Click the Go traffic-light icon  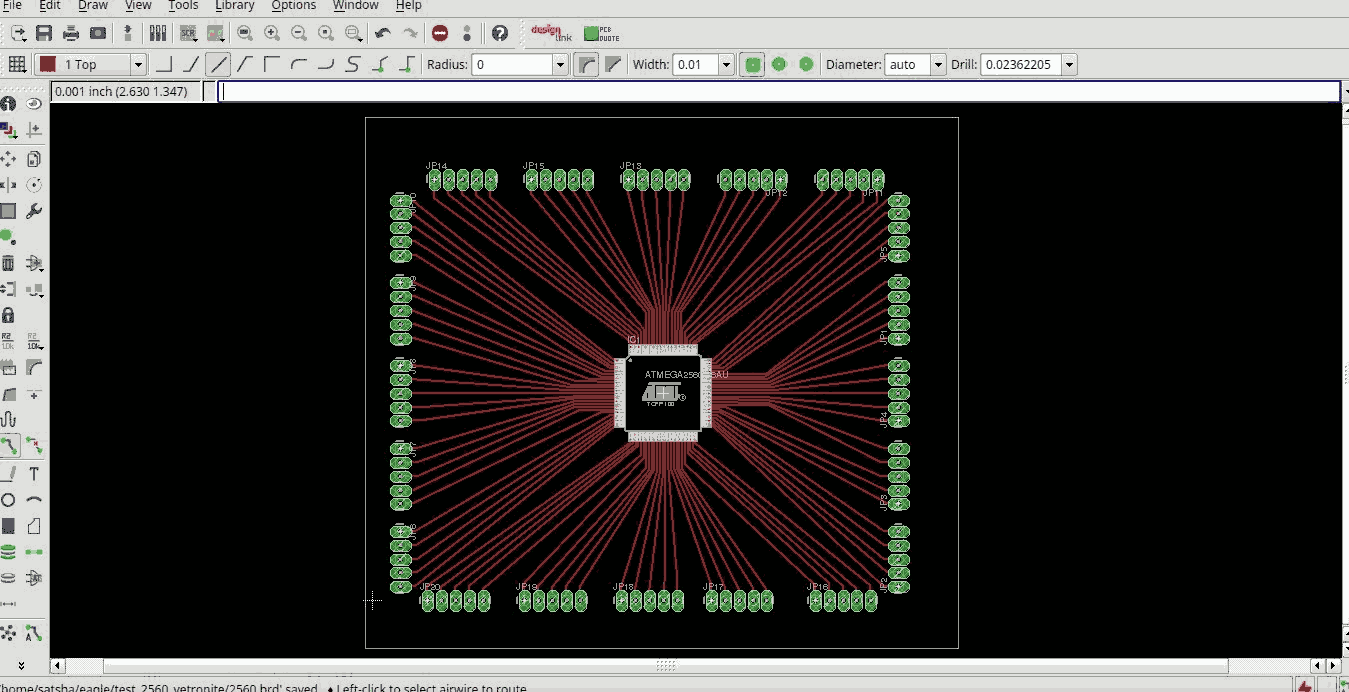tap(467, 33)
